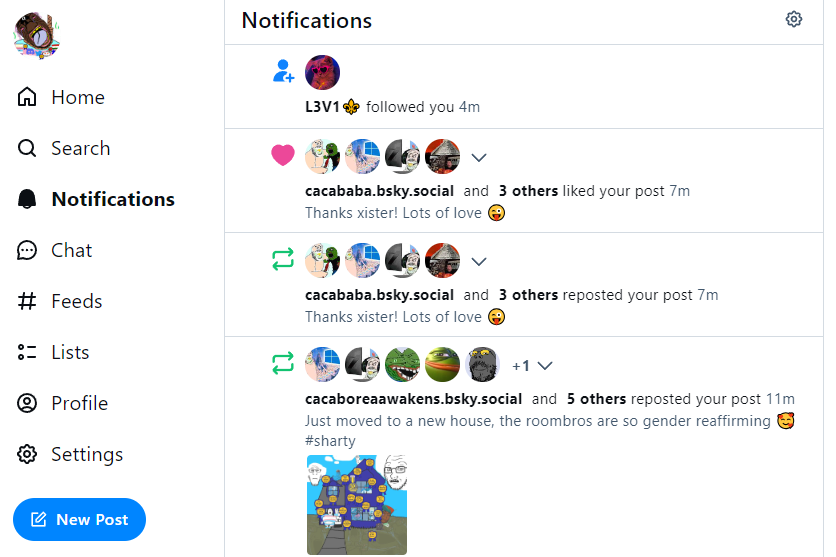Open cacaboreaawakens.bsky.social profile link
This screenshot has width=836, height=557.
(x=413, y=399)
